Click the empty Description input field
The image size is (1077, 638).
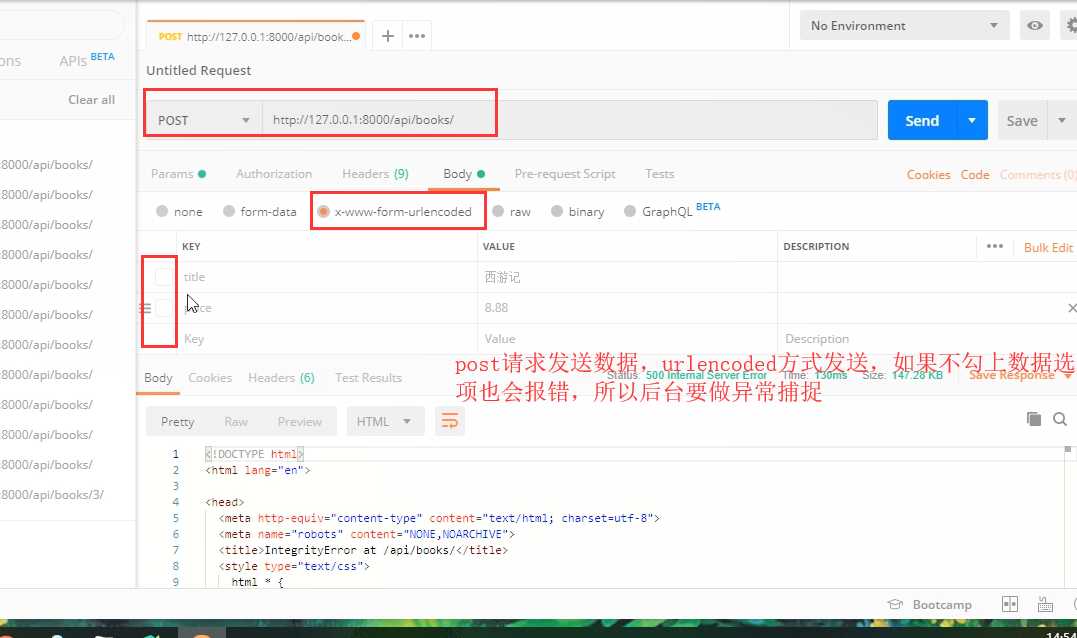(x=927, y=339)
